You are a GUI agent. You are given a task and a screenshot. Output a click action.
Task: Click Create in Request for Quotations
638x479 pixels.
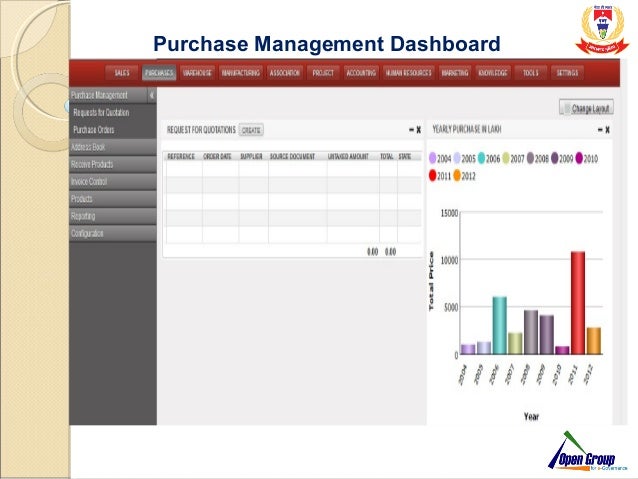coord(251,130)
